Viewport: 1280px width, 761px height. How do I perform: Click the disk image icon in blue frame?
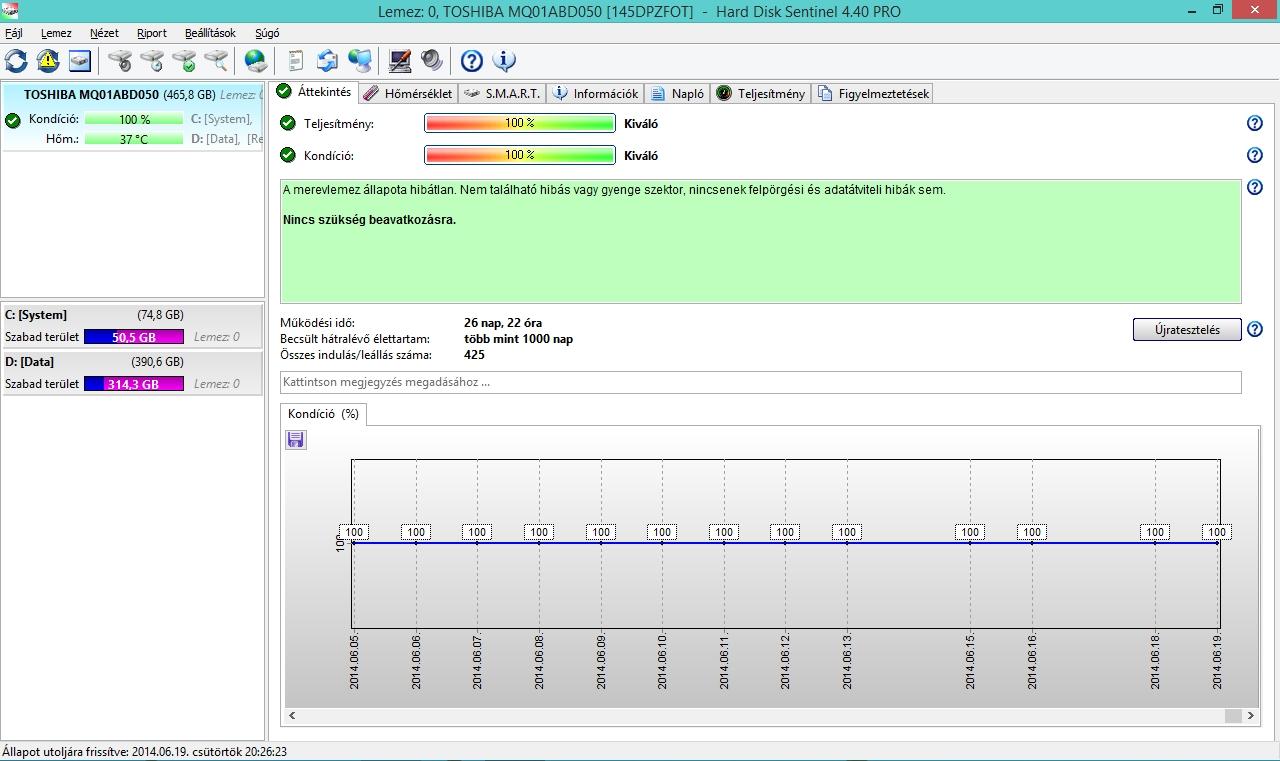[x=80, y=61]
